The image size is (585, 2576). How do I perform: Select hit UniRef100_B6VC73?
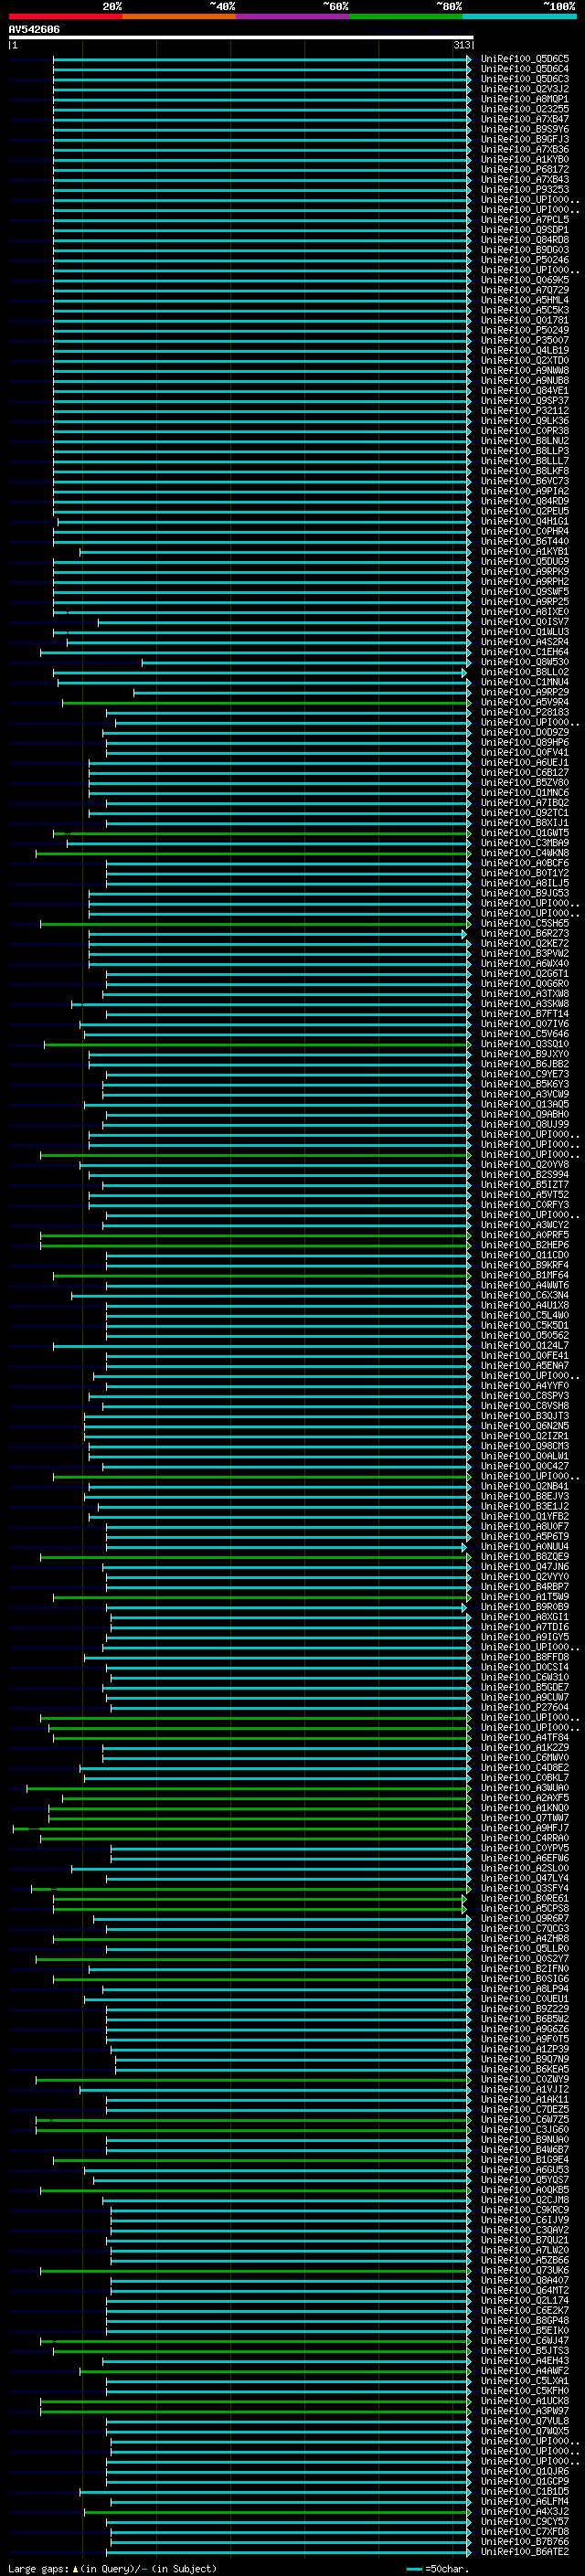pyautogui.click(x=524, y=481)
